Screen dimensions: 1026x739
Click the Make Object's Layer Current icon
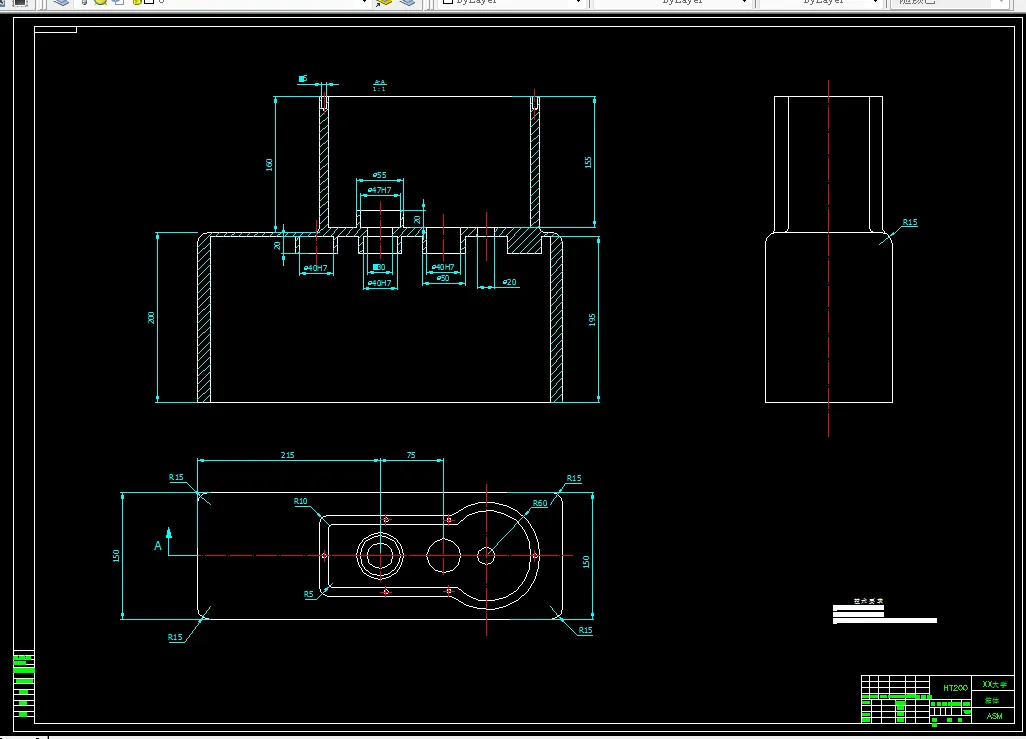pos(385,3)
